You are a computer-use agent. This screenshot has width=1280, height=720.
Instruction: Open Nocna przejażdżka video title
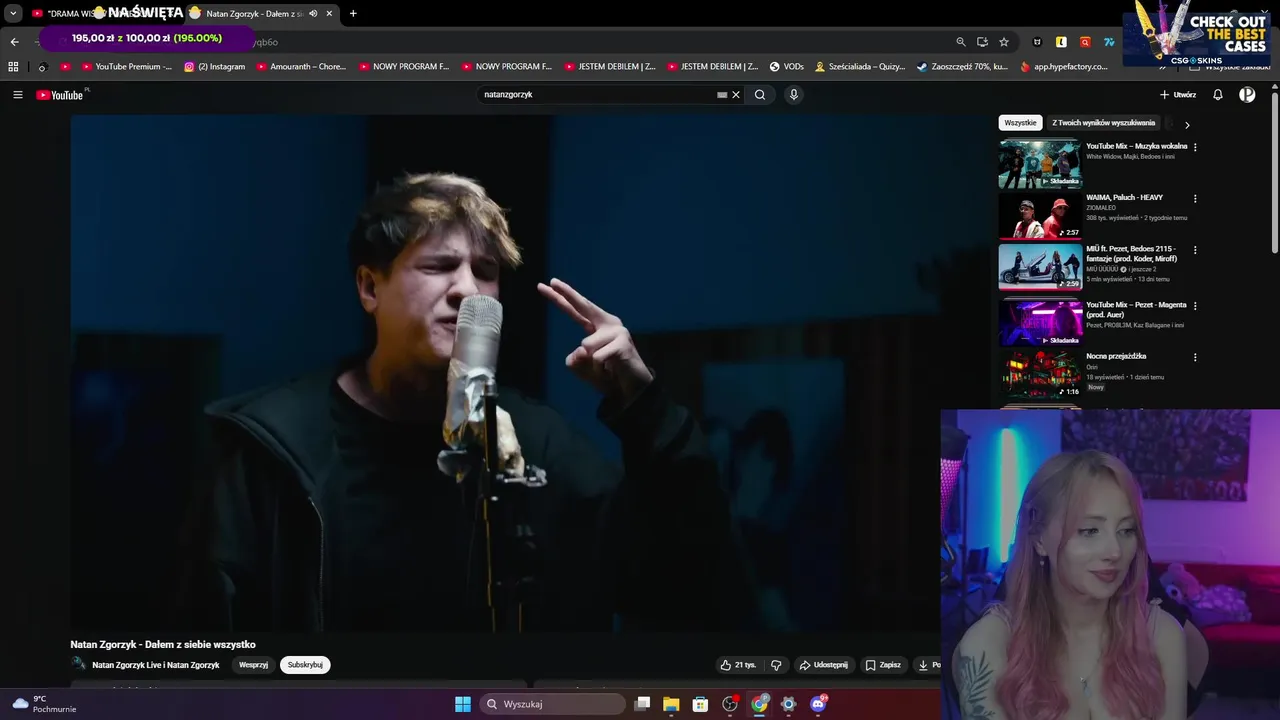[x=1116, y=356]
